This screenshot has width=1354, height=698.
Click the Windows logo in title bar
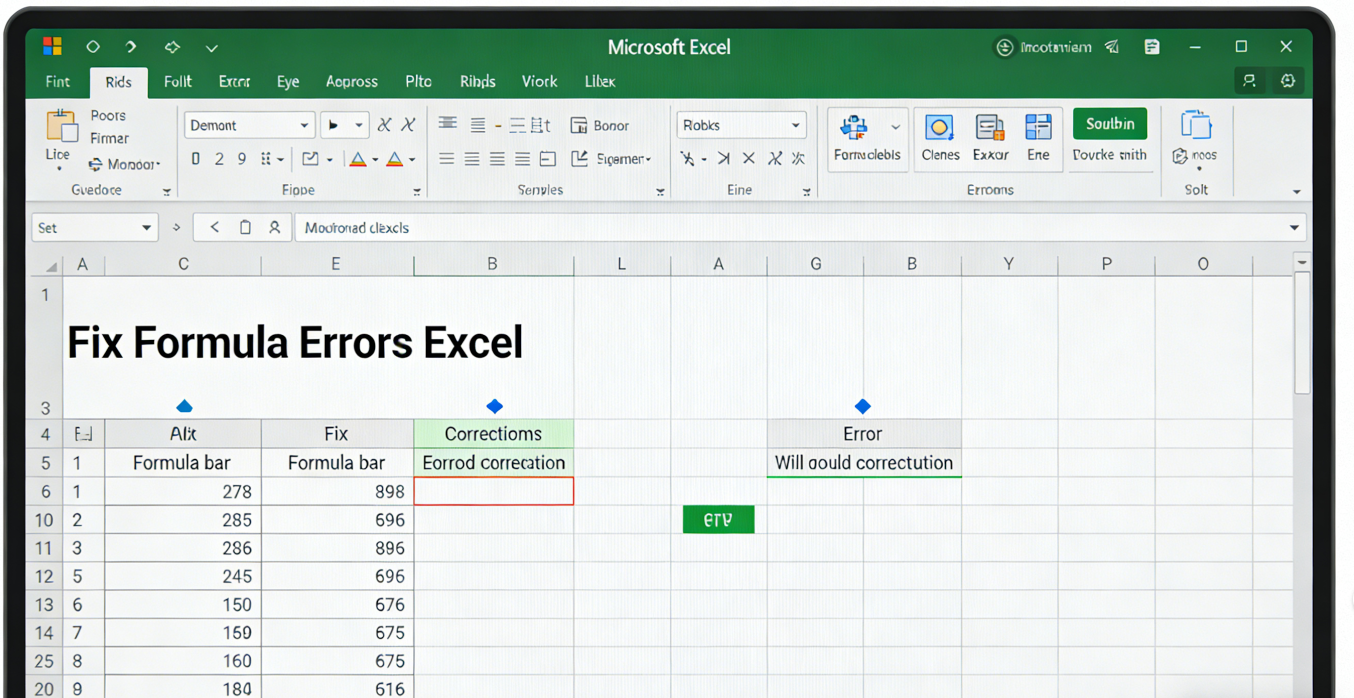(x=53, y=46)
